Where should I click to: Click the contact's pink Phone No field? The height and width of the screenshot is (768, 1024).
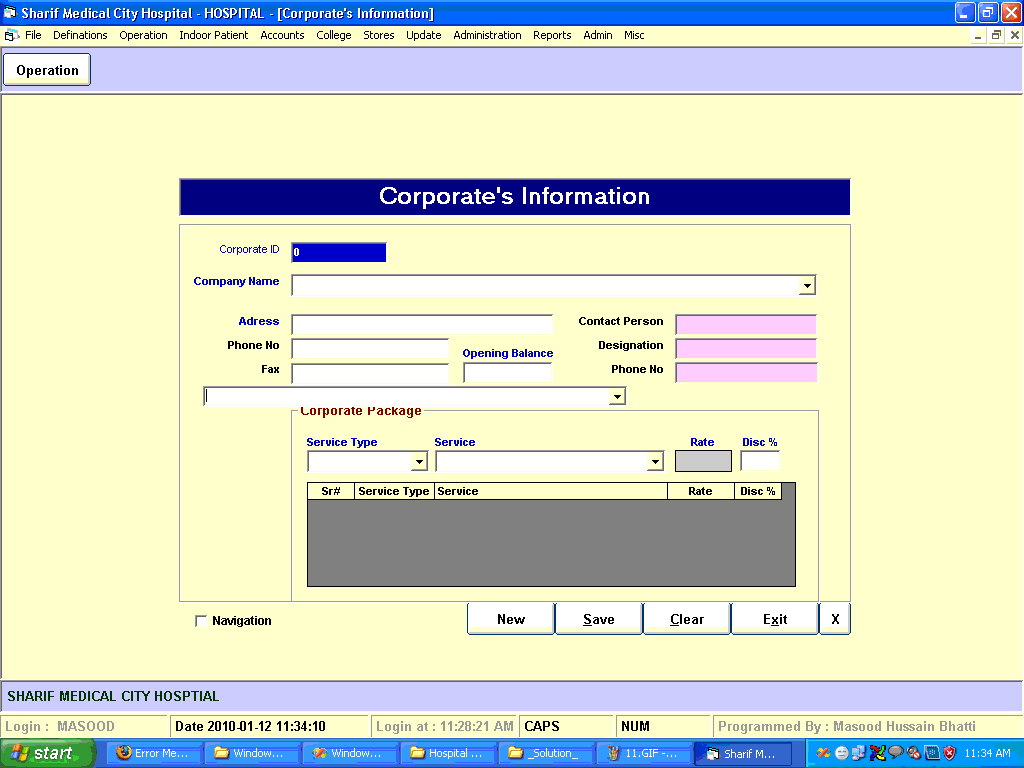(746, 373)
